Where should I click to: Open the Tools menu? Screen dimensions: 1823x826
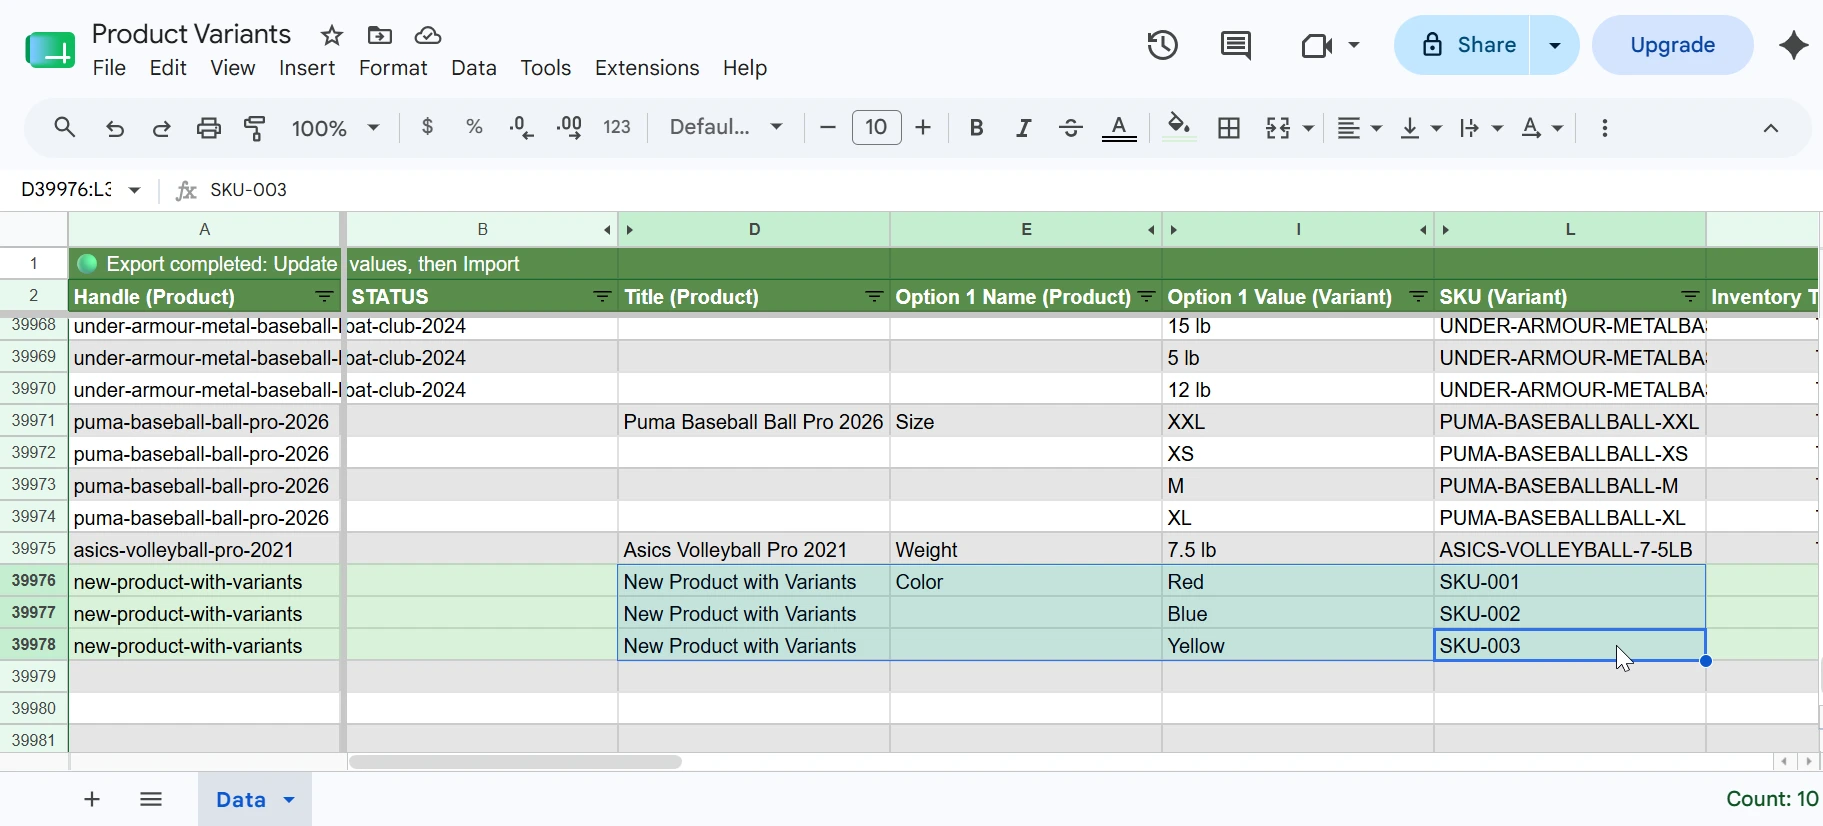click(546, 68)
